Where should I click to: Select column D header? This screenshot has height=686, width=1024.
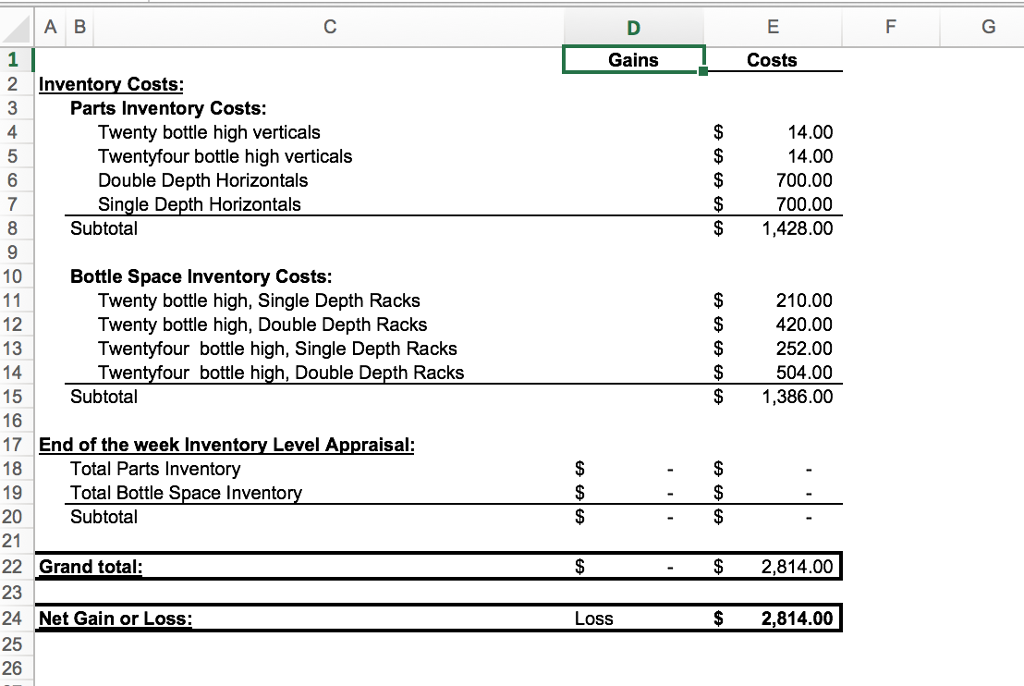pyautogui.click(x=634, y=28)
